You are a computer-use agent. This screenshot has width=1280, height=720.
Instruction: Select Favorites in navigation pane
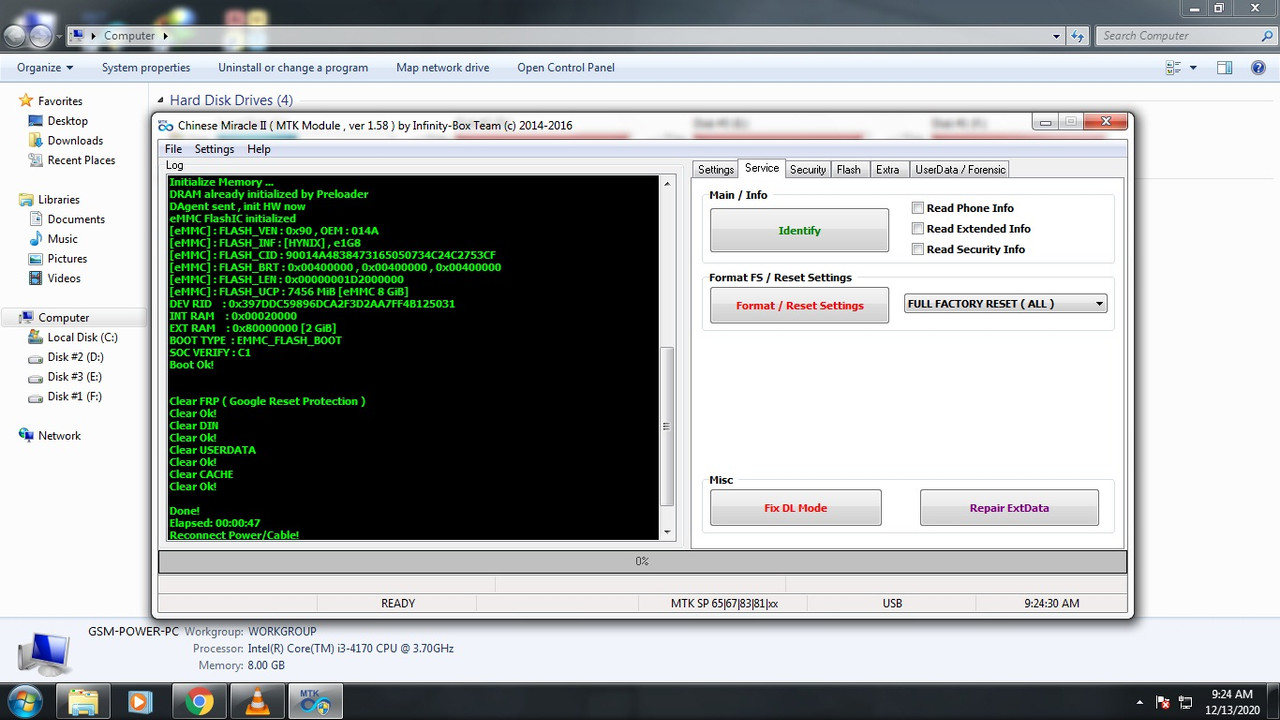pos(60,101)
